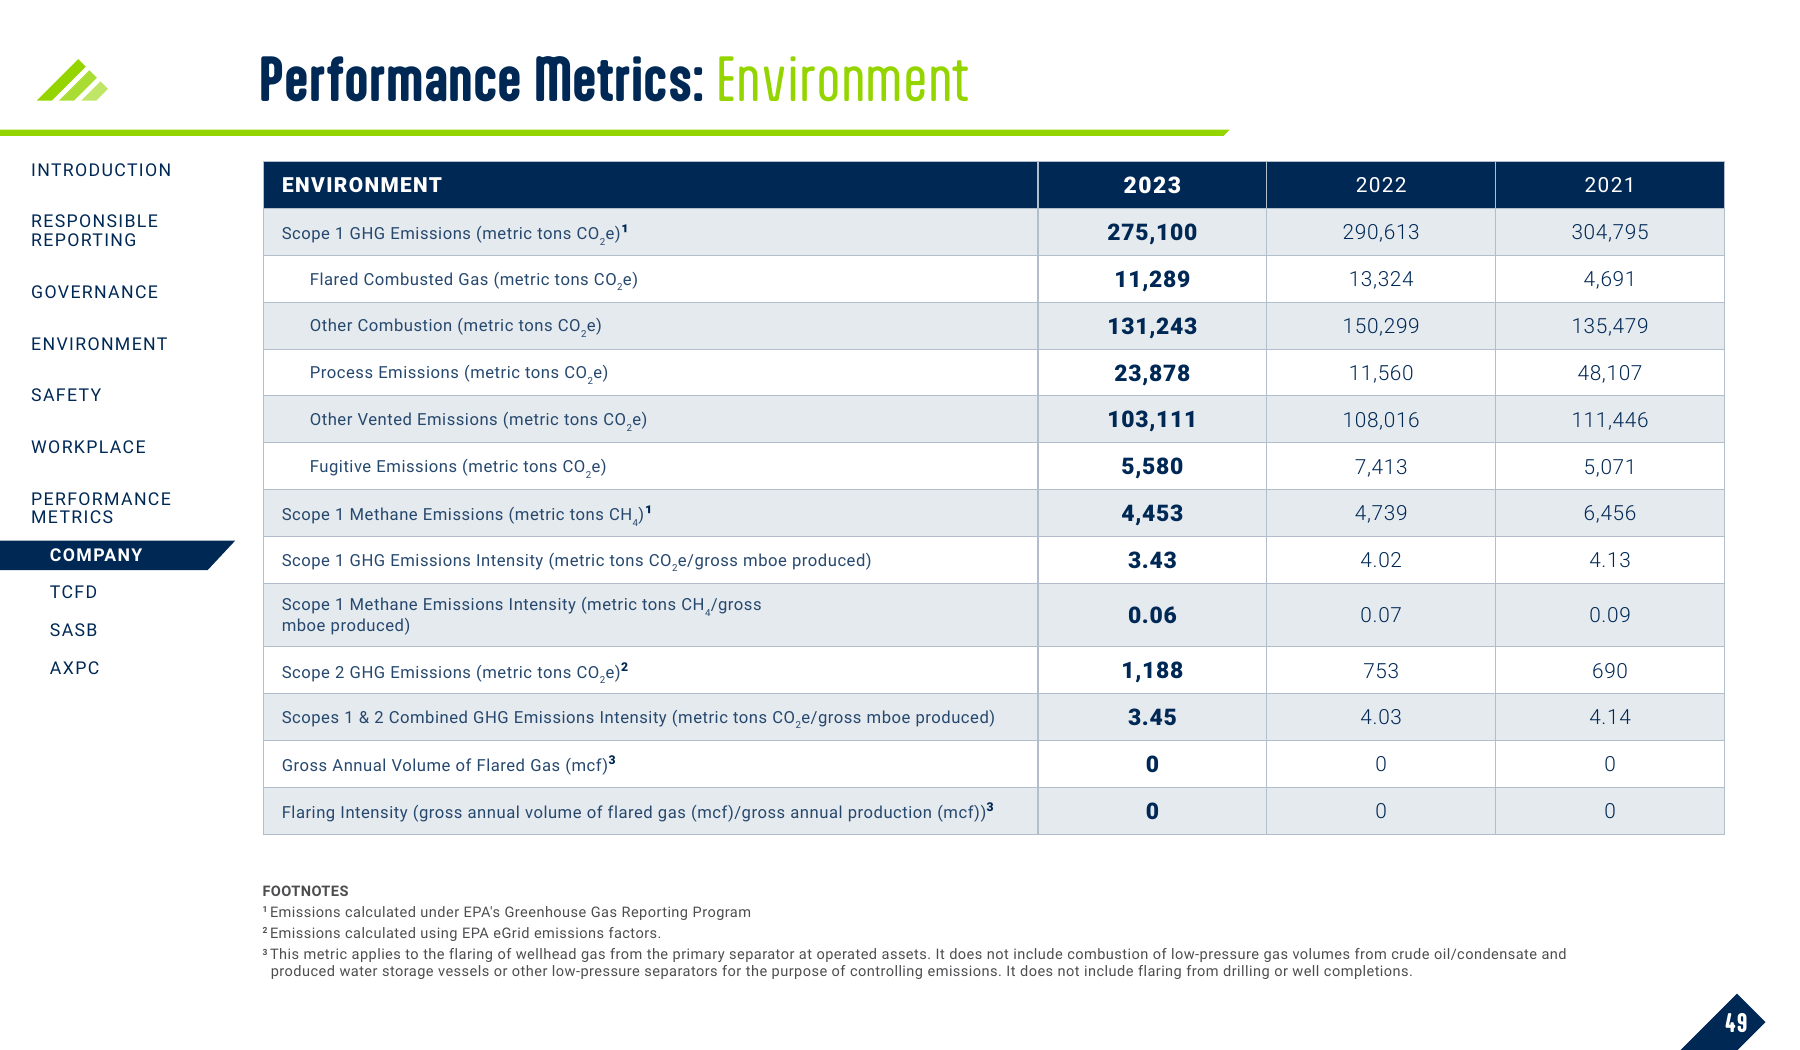
Task: Click the 275,100 Scope 1 GHG value
Action: tap(1152, 232)
